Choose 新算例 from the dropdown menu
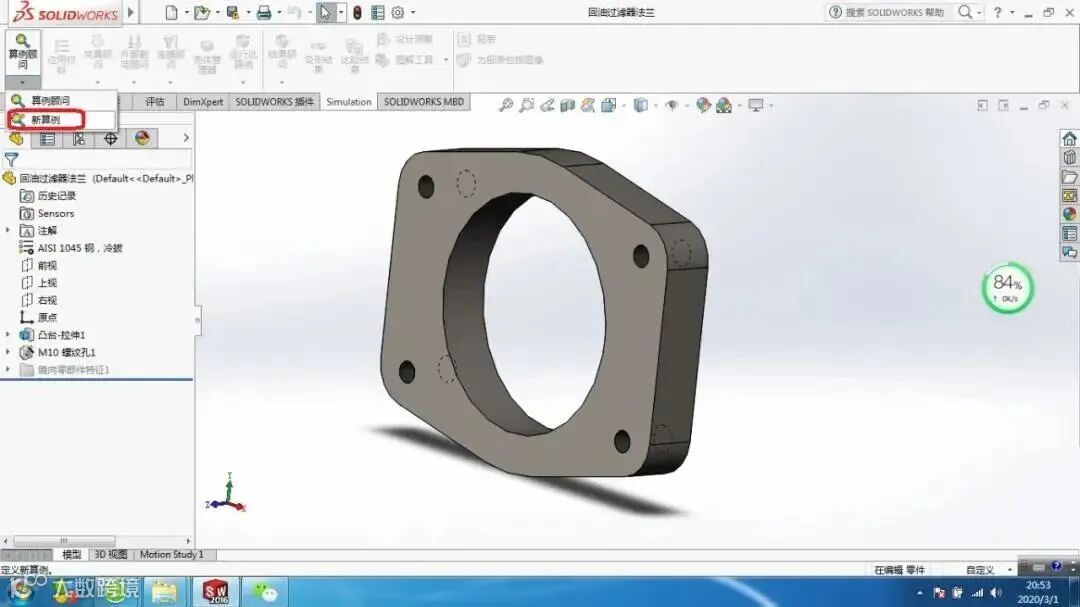This screenshot has width=1080, height=607. (45, 120)
